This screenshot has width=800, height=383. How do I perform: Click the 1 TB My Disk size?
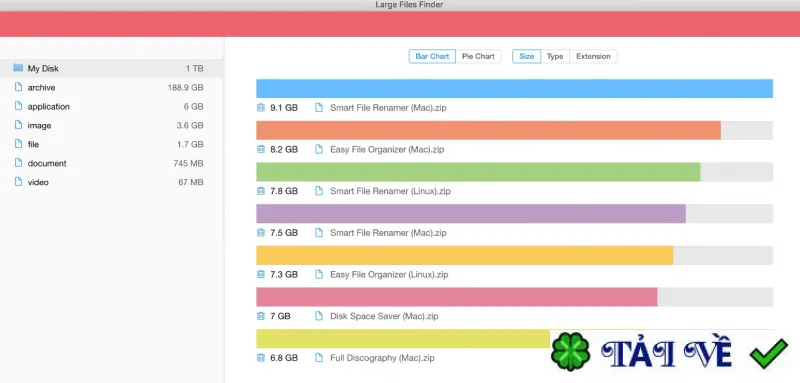[x=194, y=68]
